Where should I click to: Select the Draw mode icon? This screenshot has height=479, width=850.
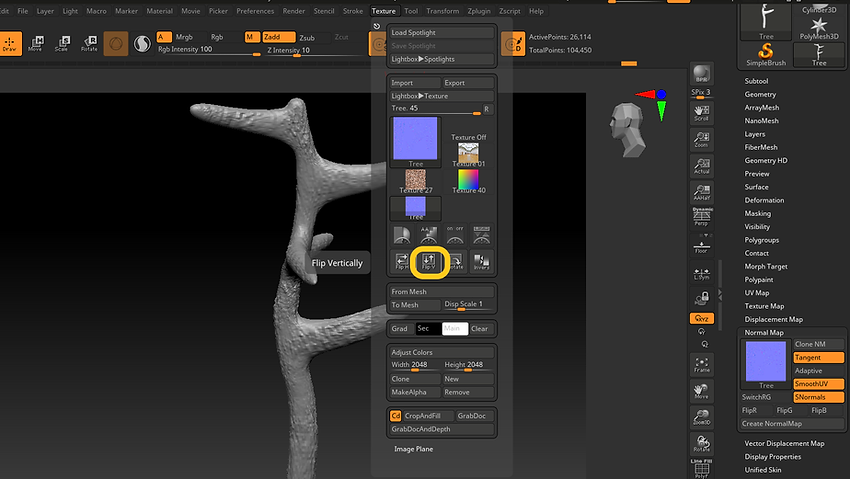click(10, 43)
